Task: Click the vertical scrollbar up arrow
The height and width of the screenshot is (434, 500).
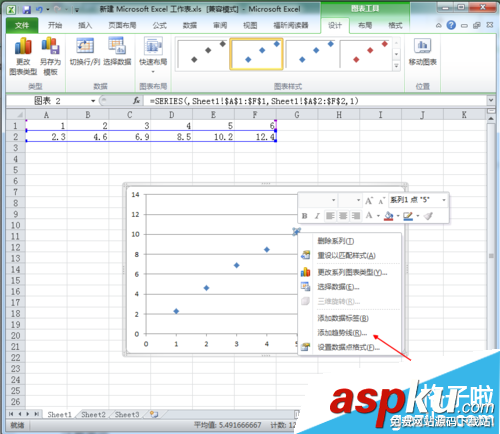Action: click(x=491, y=119)
